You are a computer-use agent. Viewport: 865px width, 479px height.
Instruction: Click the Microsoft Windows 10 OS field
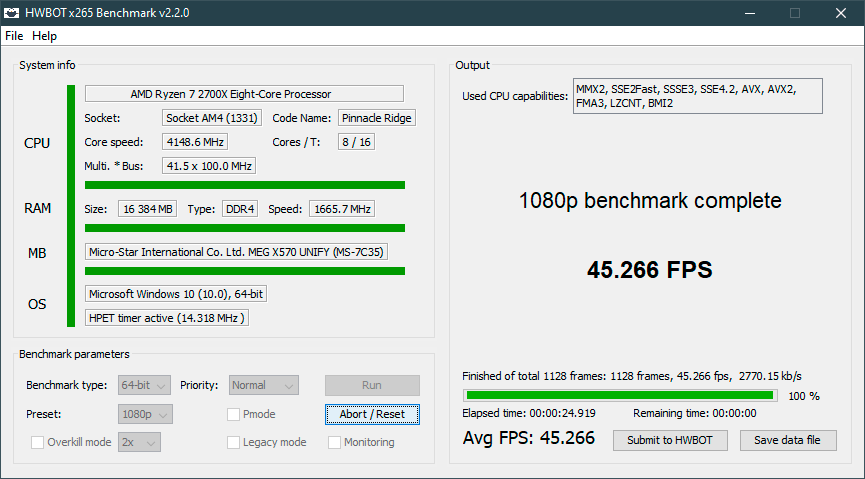tap(176, 294)
